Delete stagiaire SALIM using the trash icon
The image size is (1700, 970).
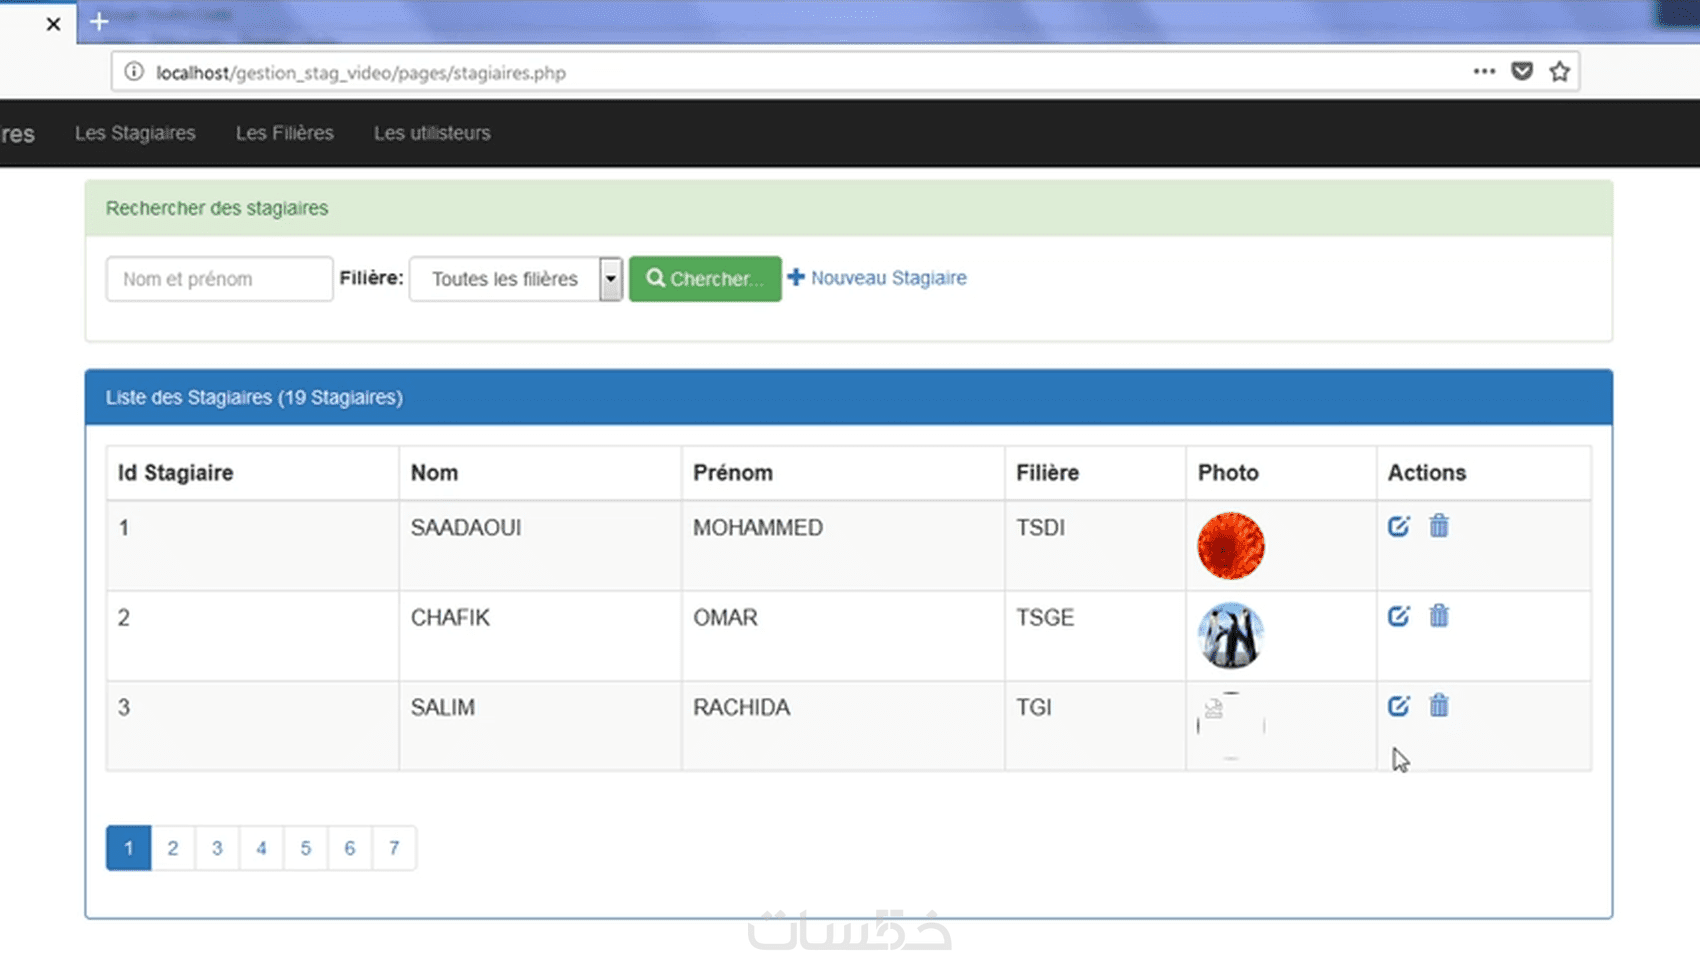click(1439, 706)
